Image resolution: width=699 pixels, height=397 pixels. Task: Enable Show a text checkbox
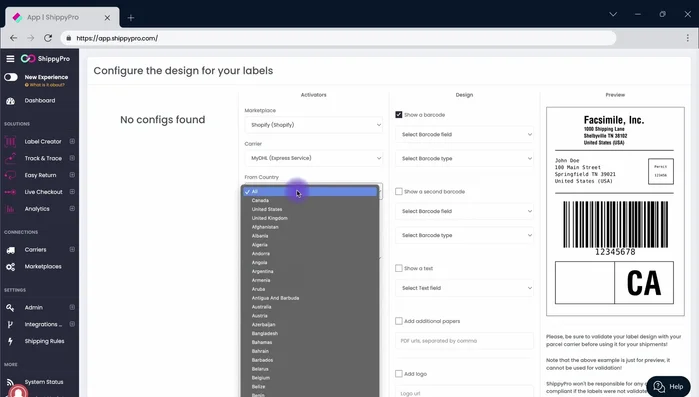point(399,268)
